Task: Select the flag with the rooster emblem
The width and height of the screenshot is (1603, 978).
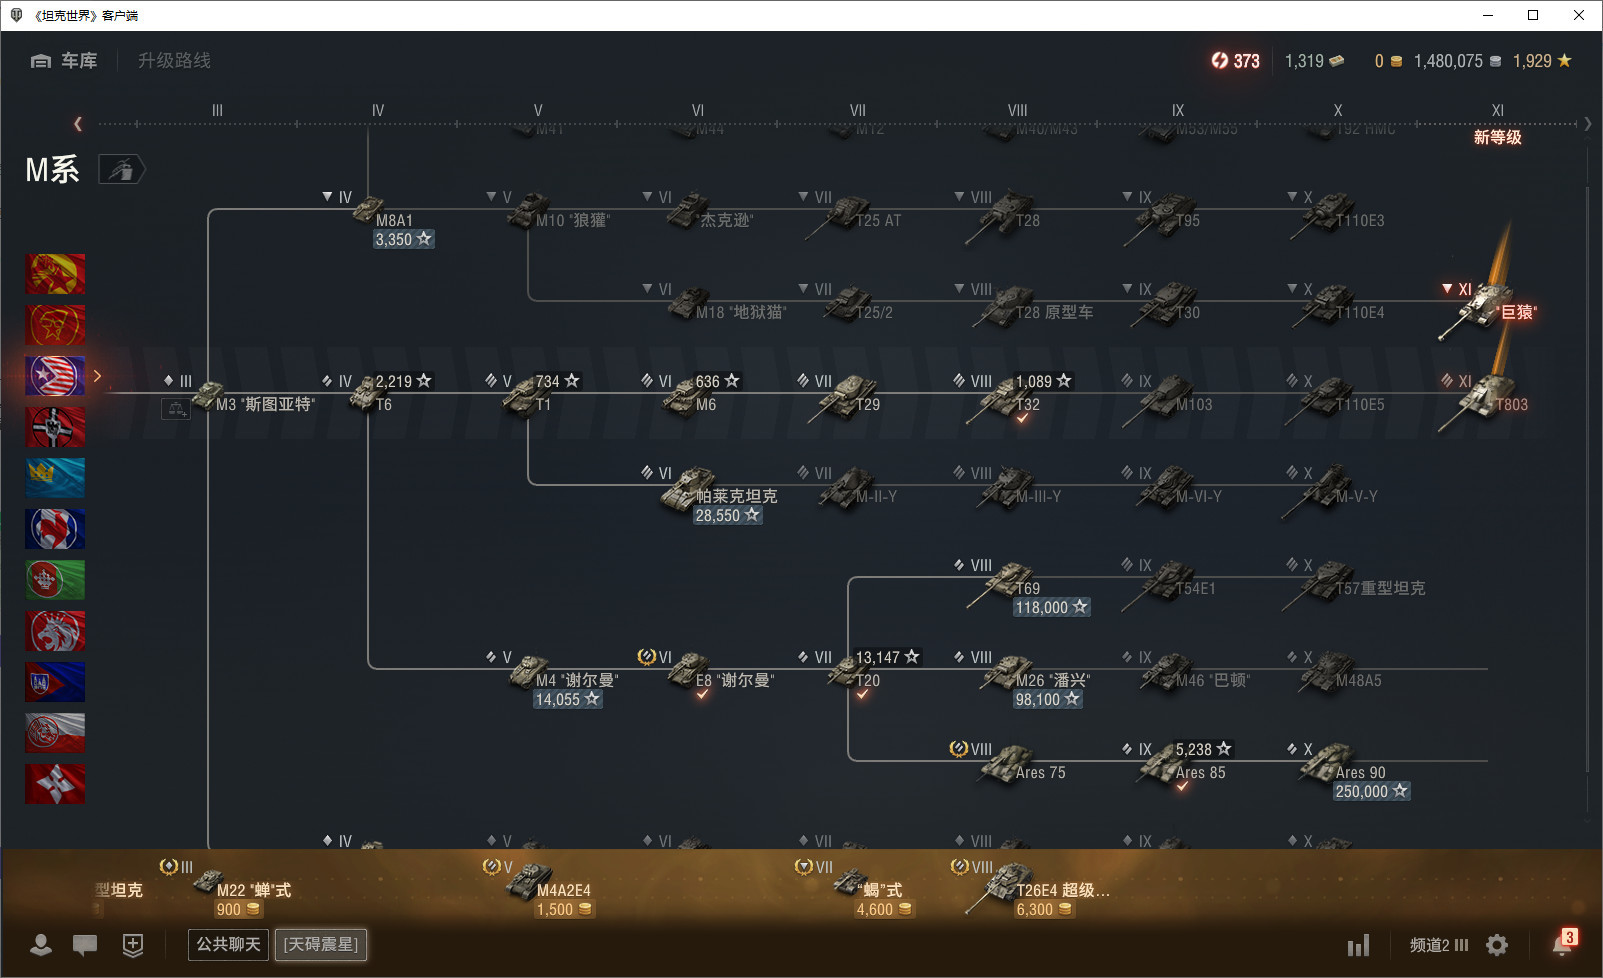Action: (55, 529)
